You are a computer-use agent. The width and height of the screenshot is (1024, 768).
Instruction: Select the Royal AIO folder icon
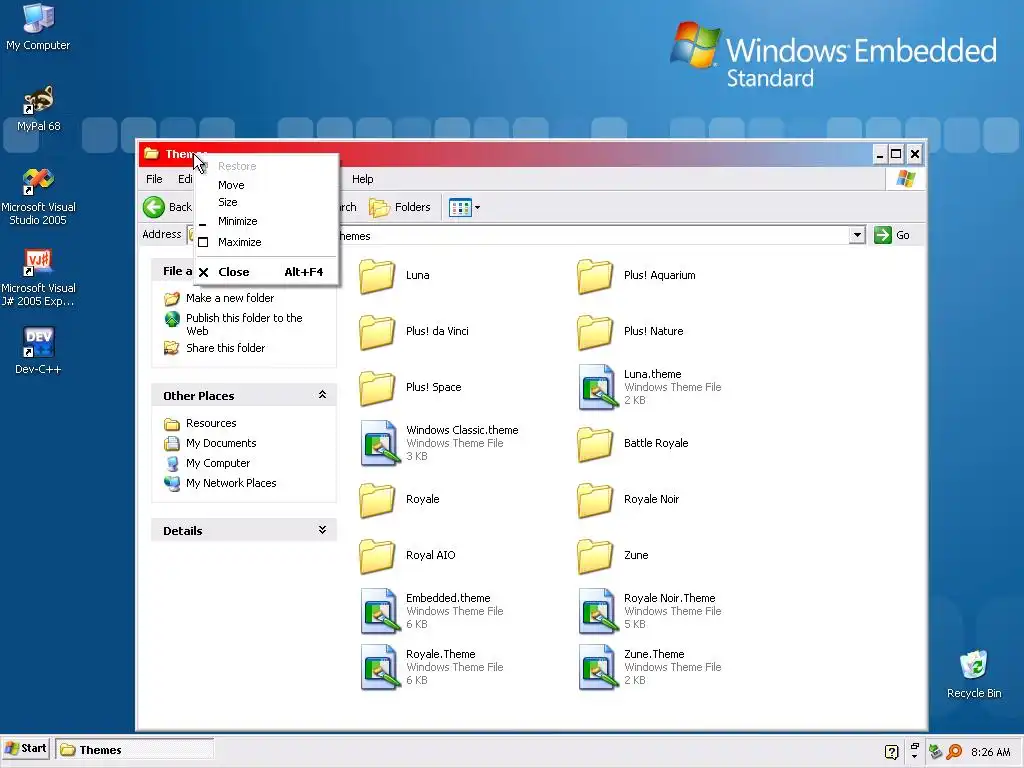[x=377, y=556]
